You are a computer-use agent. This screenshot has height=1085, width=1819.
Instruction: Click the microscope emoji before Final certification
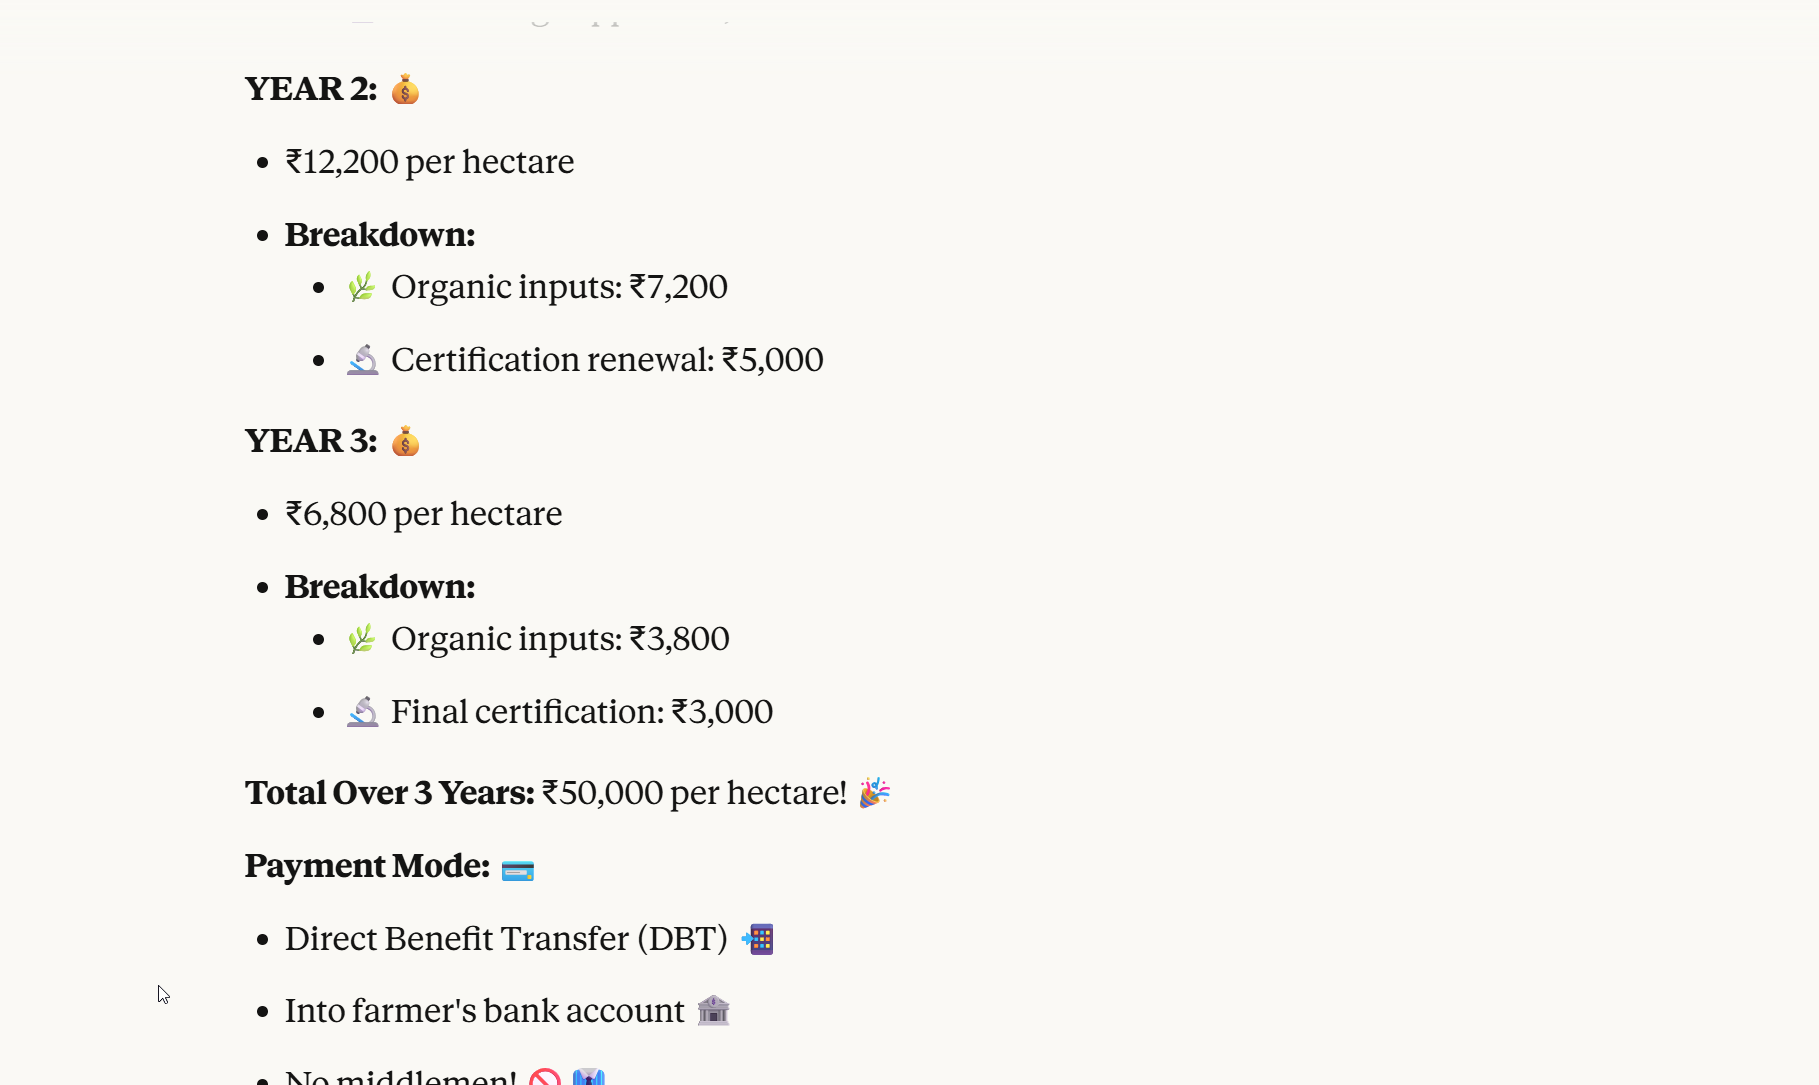coord(363,712)
